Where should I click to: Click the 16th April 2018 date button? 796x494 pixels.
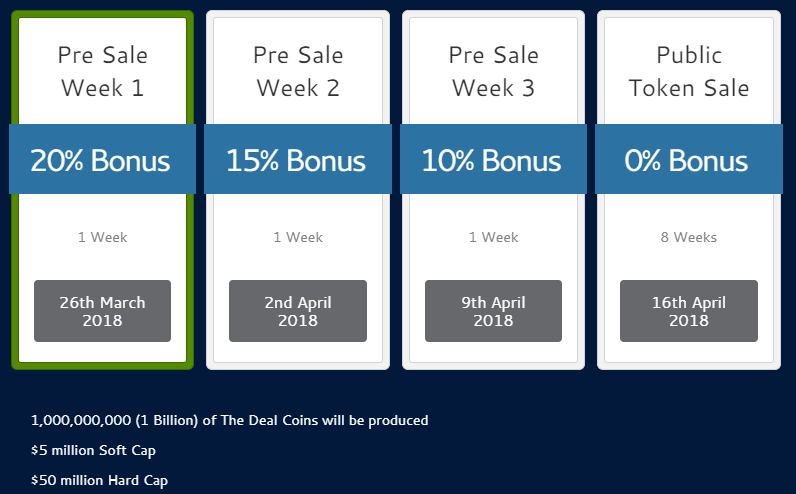pos(689,311)
